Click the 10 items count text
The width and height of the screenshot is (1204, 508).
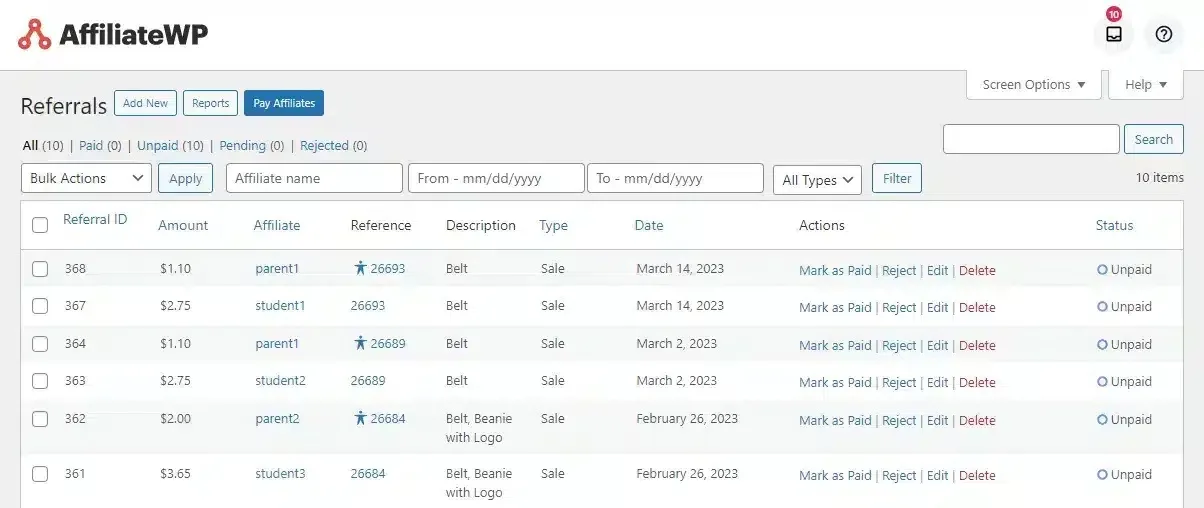[x=1160, y=177]
